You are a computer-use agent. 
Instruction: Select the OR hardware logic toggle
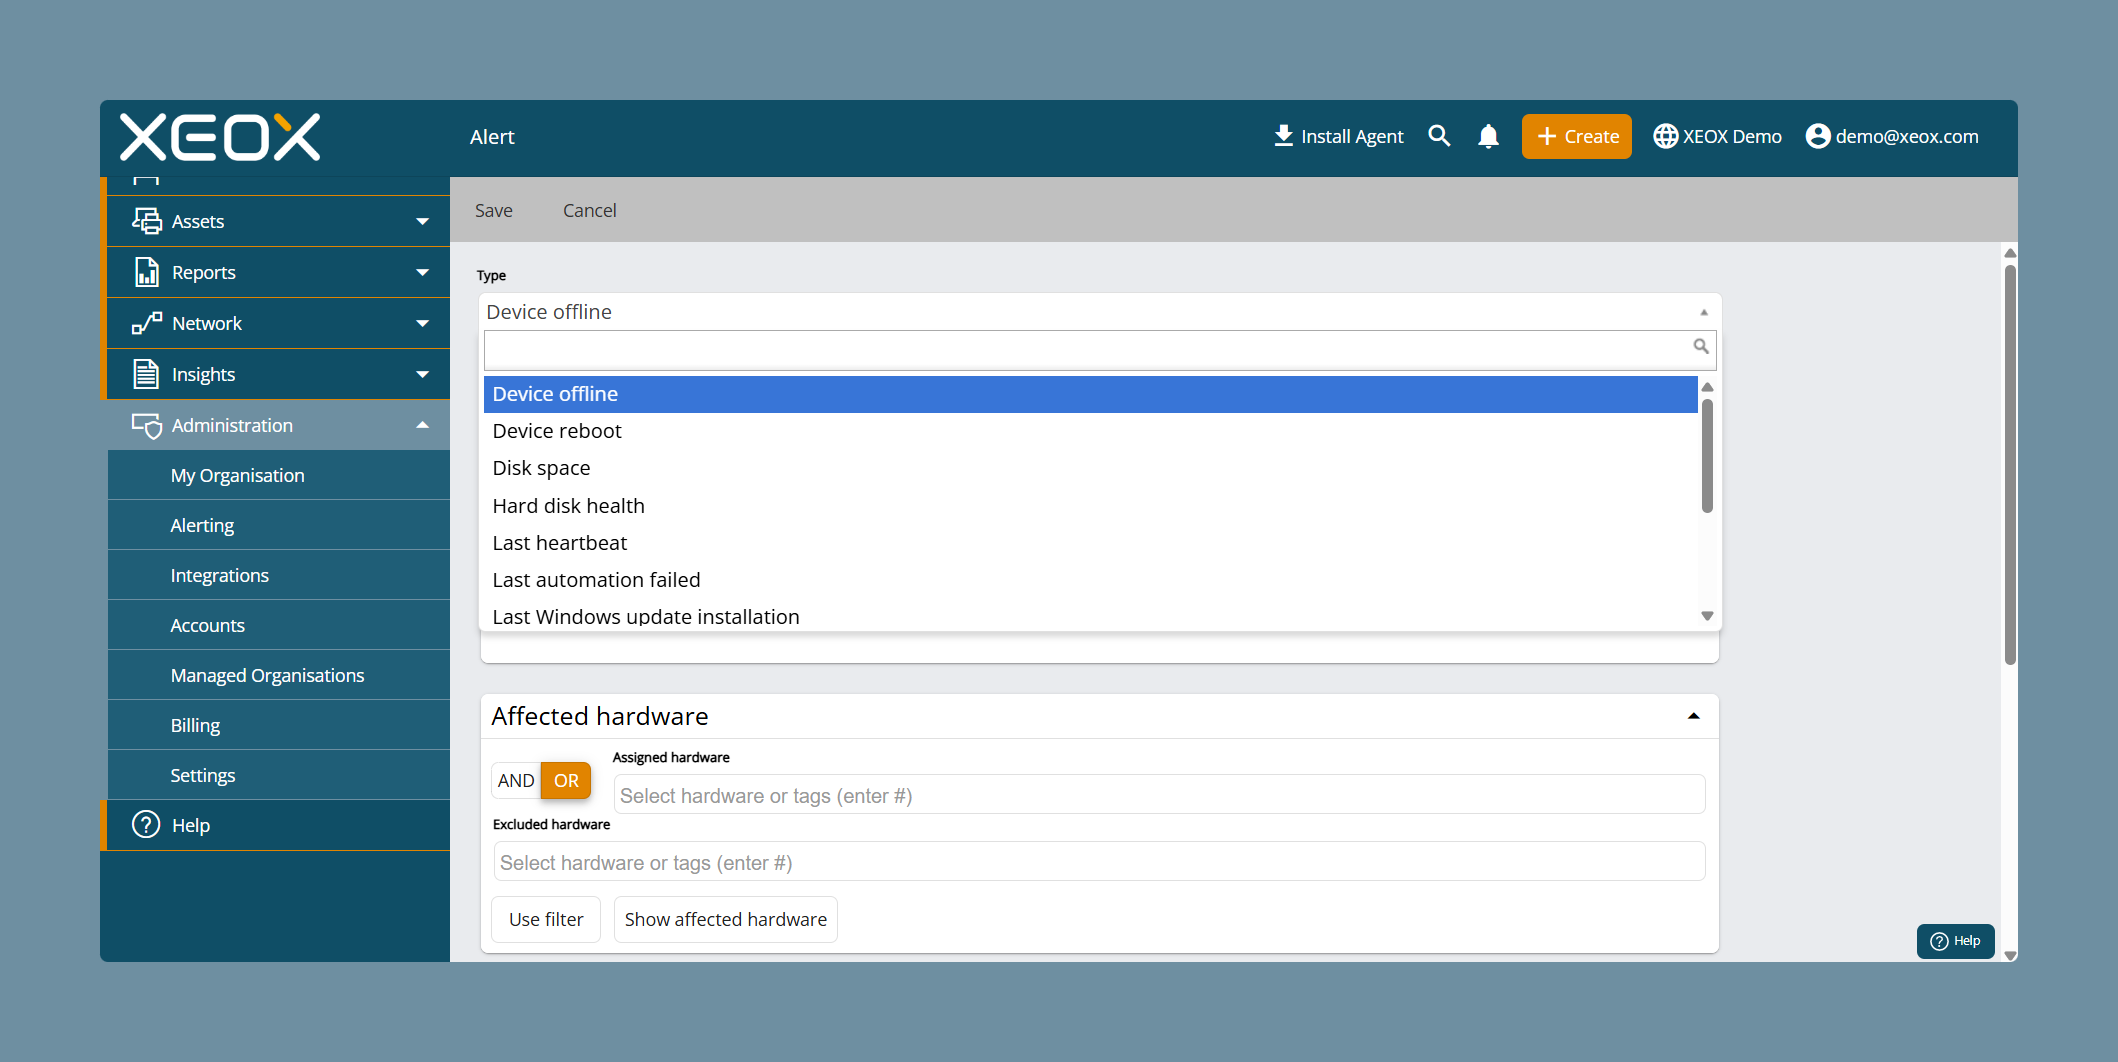click(x=566, y=780)
